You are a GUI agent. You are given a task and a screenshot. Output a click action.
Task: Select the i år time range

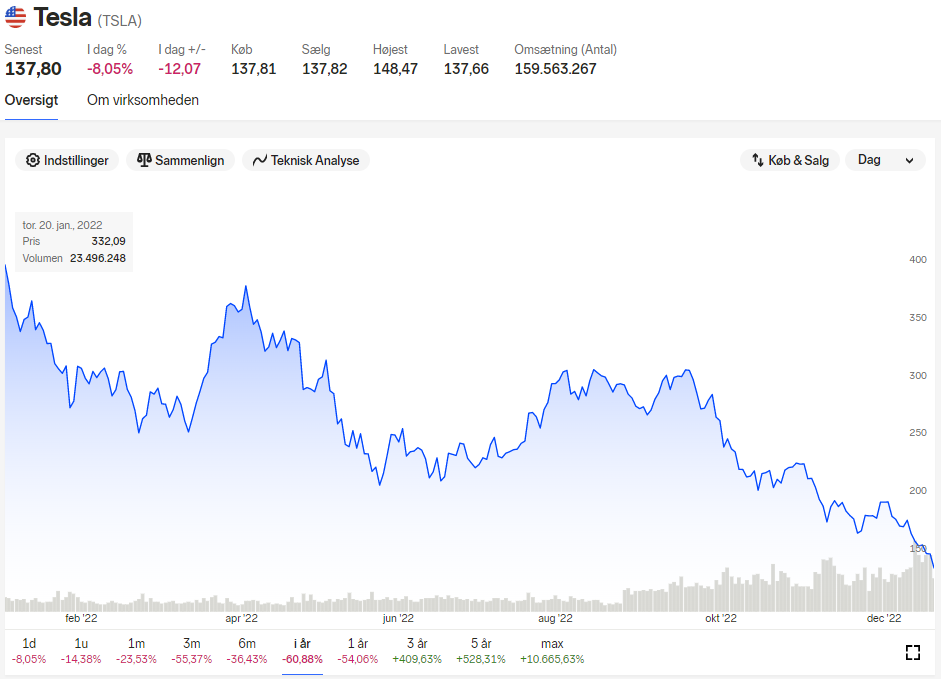(x=302, y=651)
